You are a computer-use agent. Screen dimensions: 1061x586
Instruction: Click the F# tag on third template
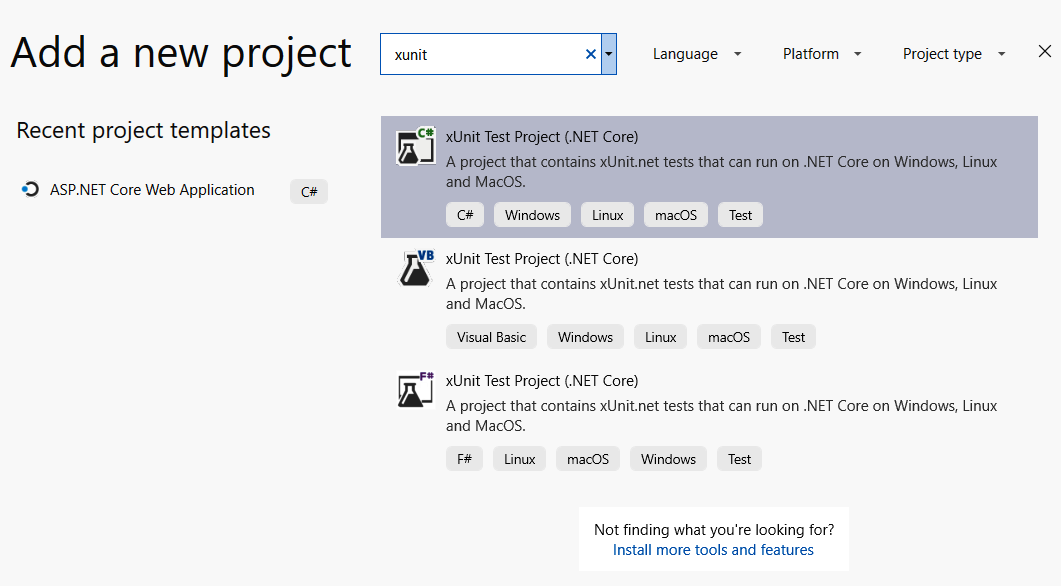tap(464, 459)
